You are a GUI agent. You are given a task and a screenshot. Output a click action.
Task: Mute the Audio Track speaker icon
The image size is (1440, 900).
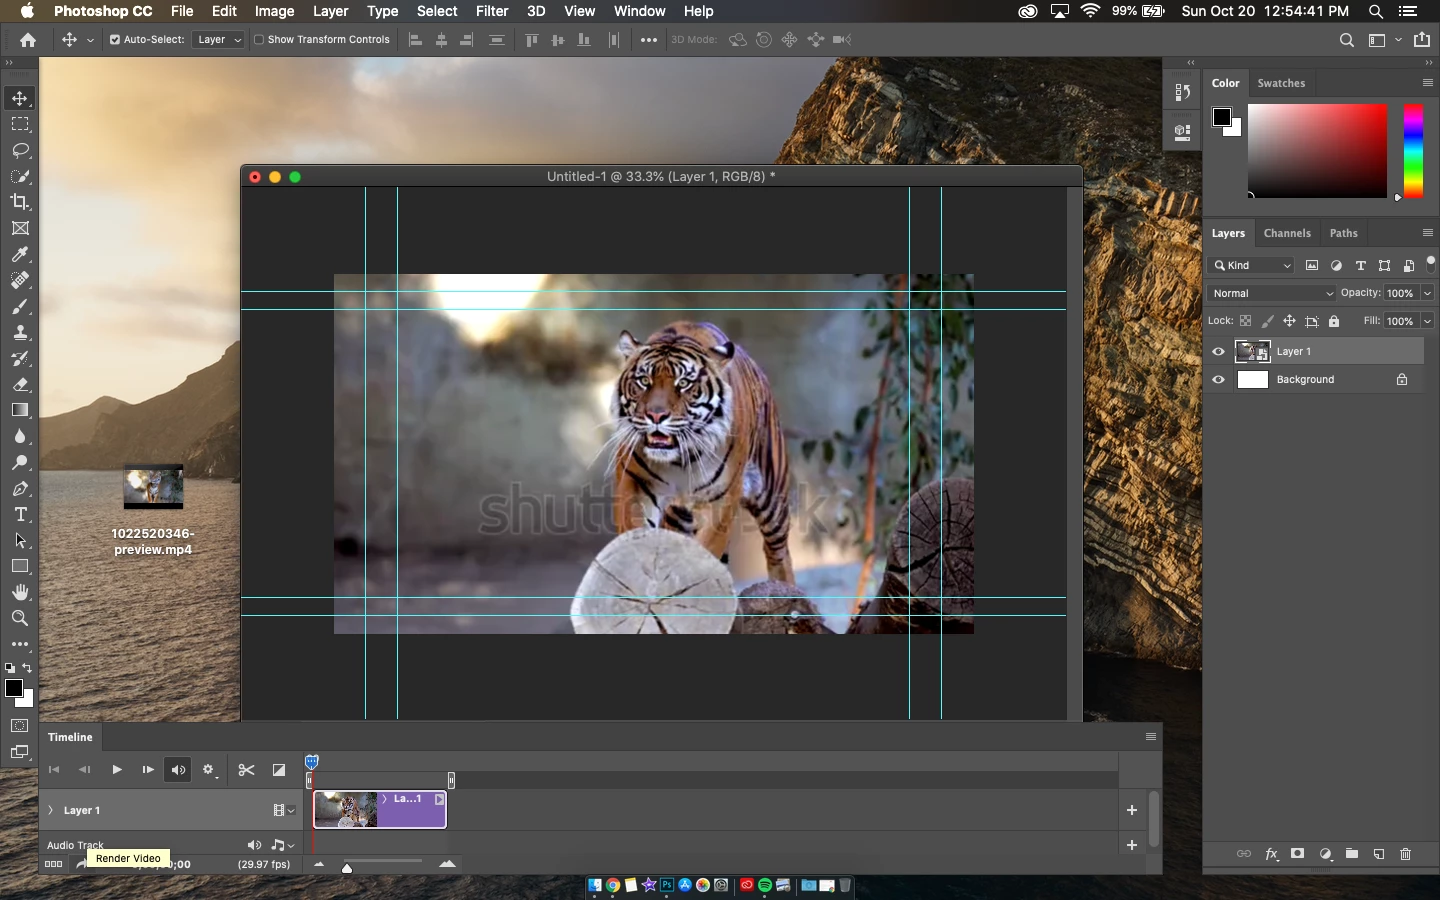pos(254,845)
